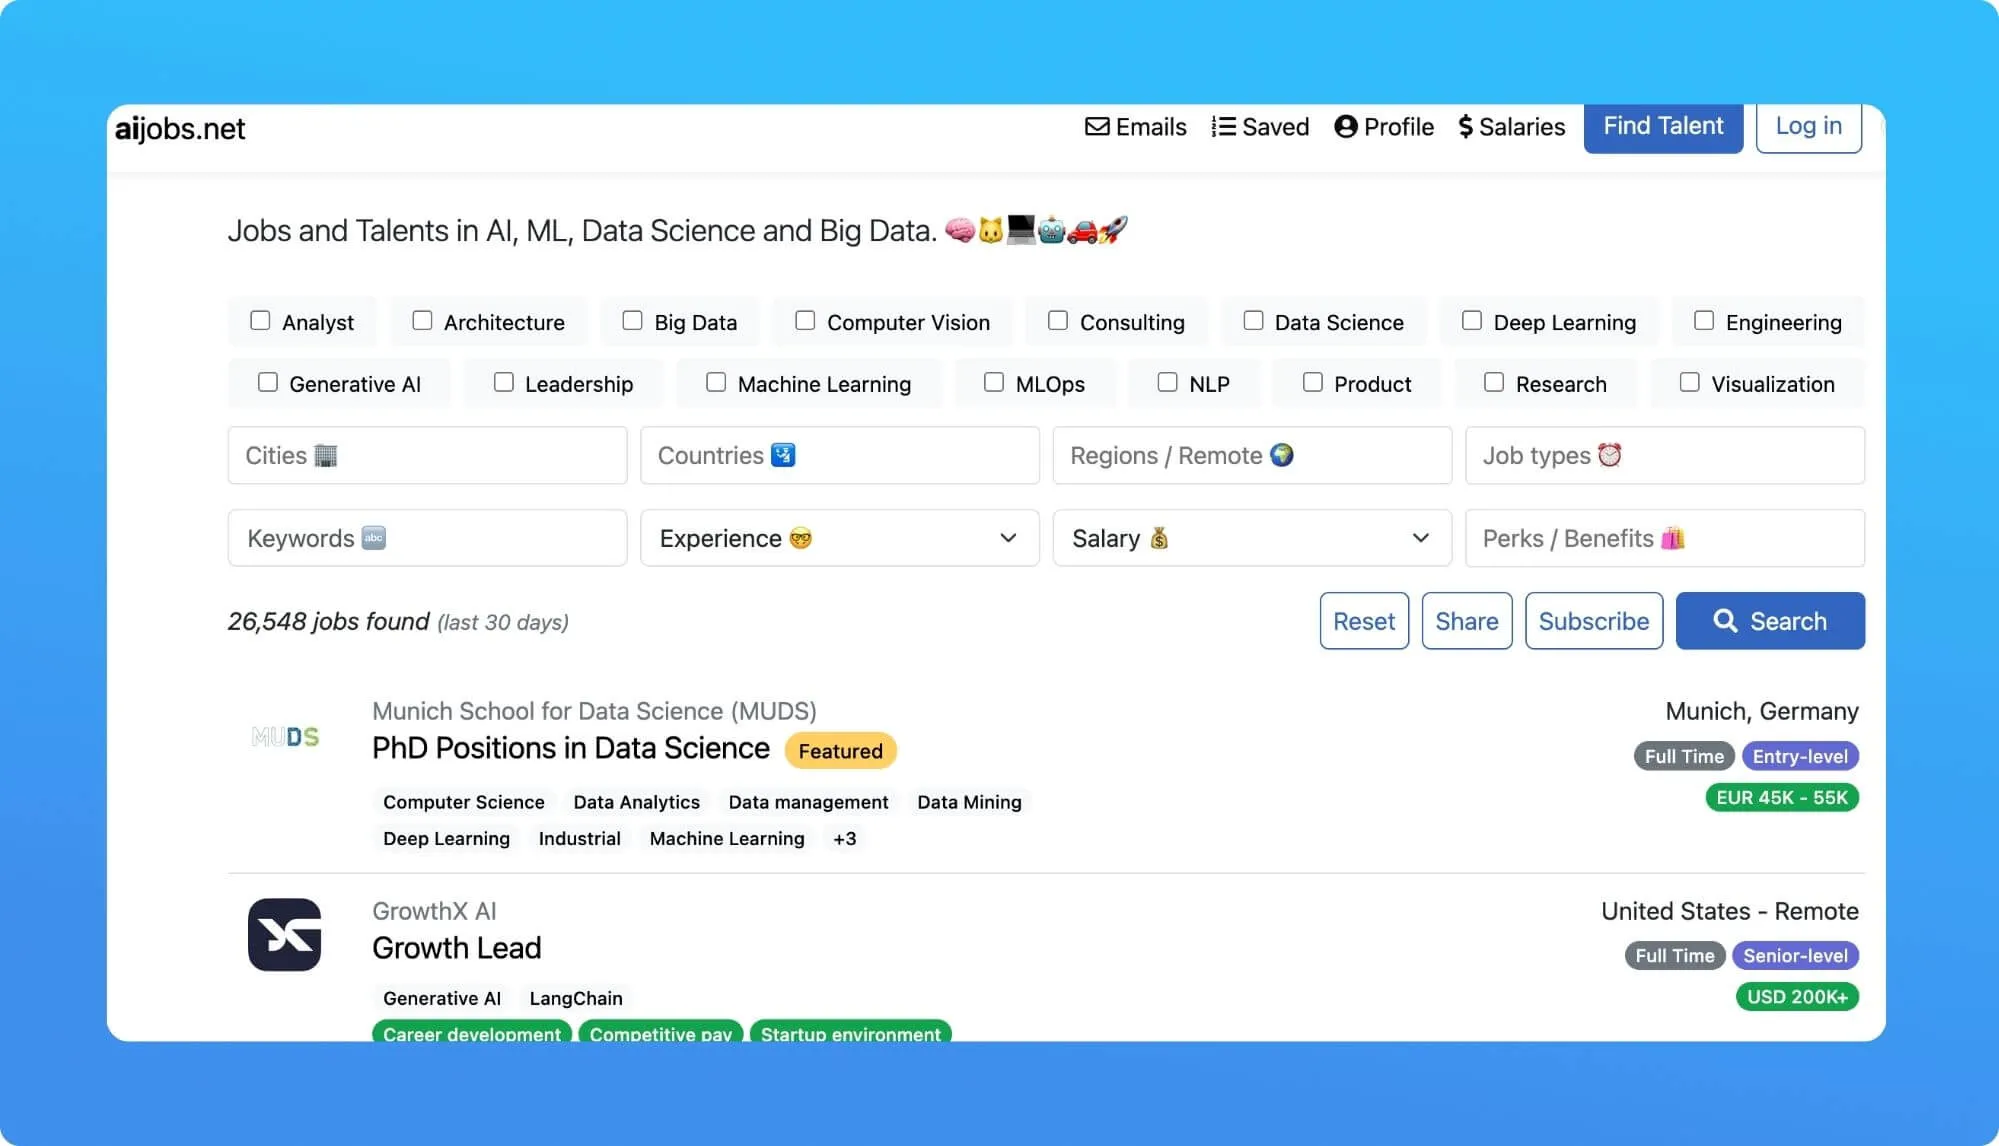Check the Generative AI checkbox
Viewport: 1999px width, 1146px height.
268,382
